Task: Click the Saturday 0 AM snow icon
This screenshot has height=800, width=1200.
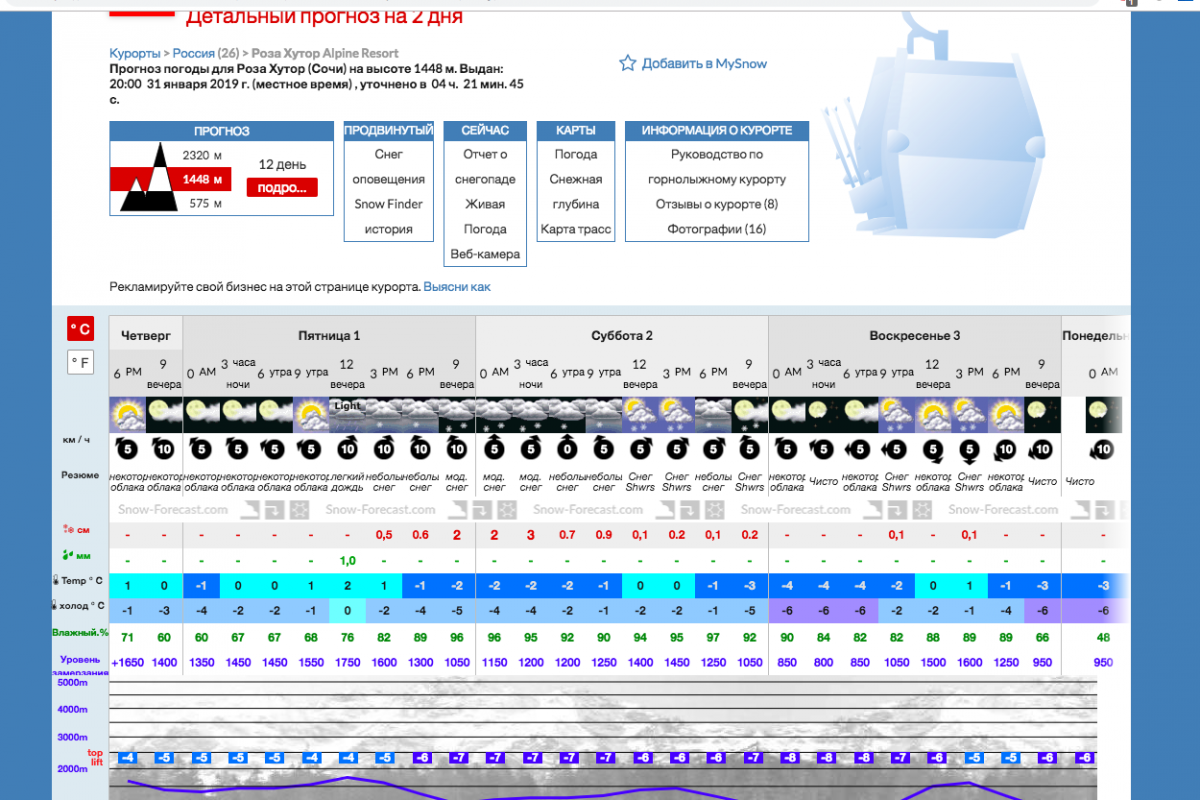Action: pyautogui.click(x=494, y=414)
